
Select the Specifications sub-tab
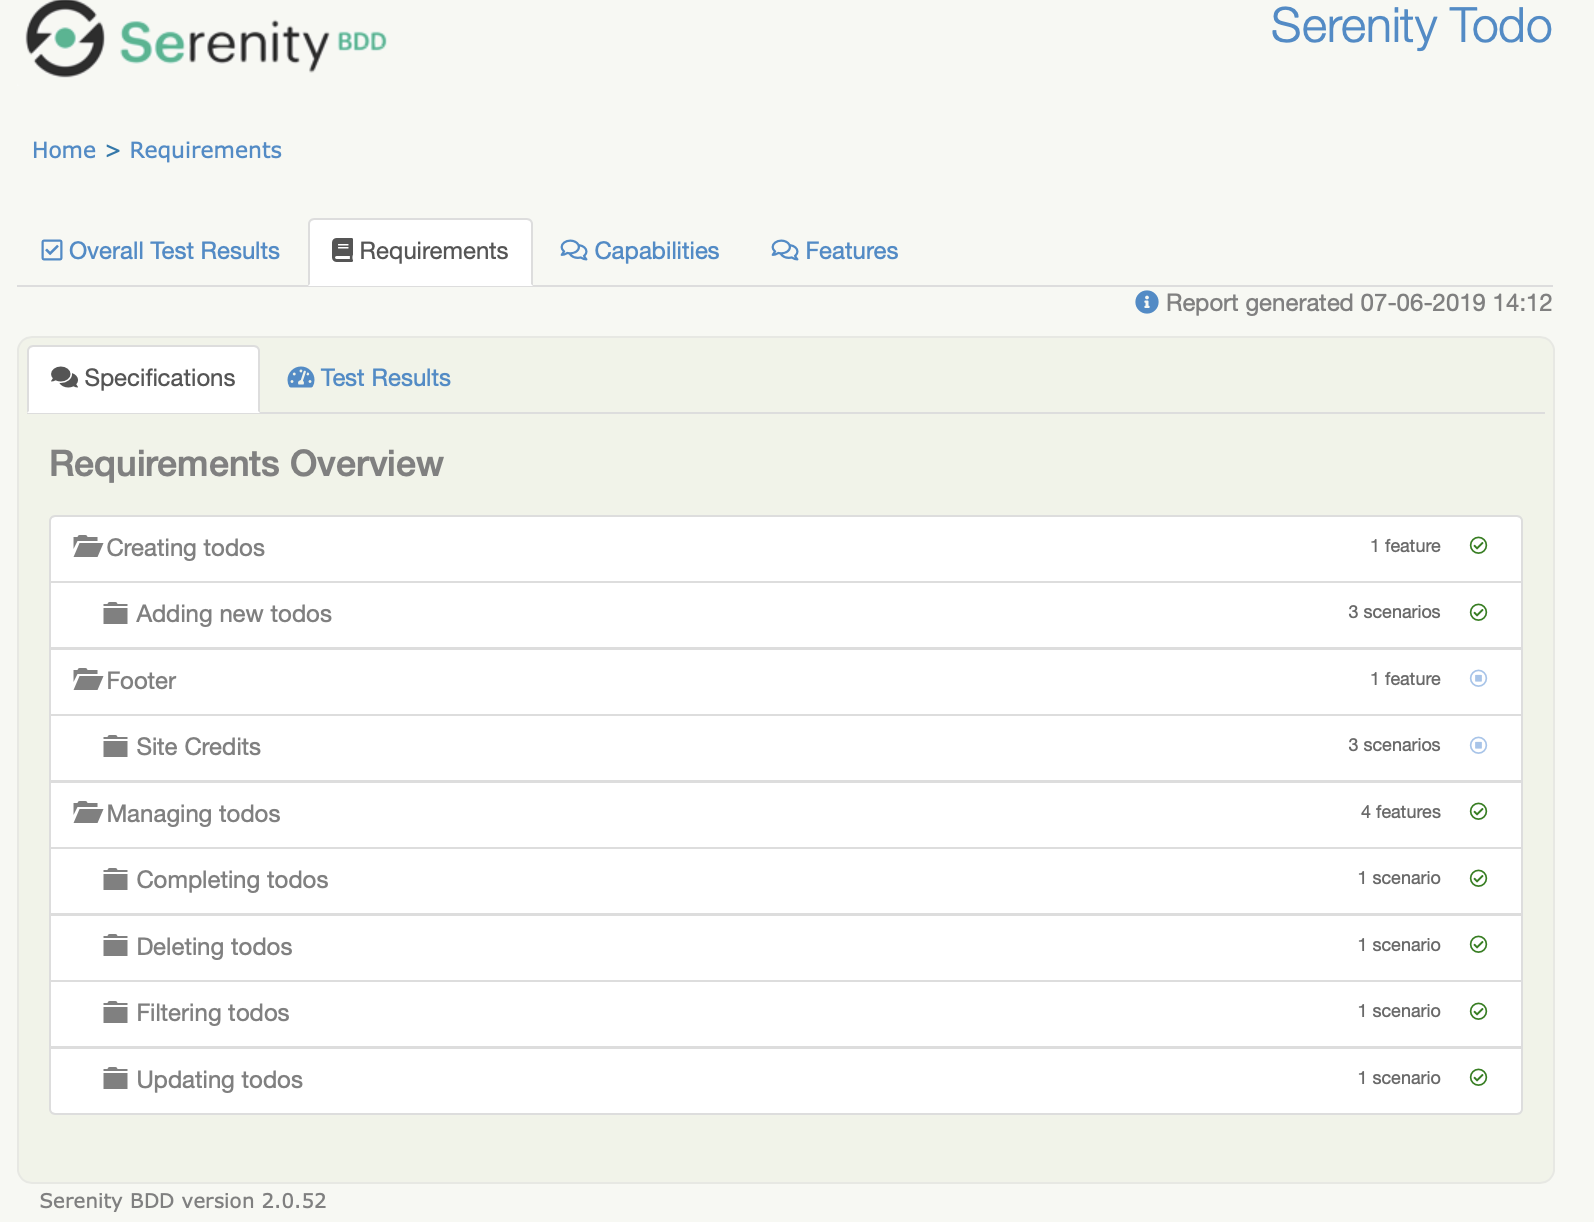144,379
